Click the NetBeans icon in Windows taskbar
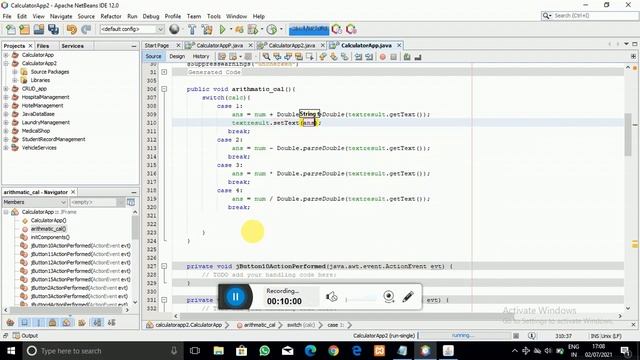The height and width of the screenshot is (360, 640). coord(425,351)
